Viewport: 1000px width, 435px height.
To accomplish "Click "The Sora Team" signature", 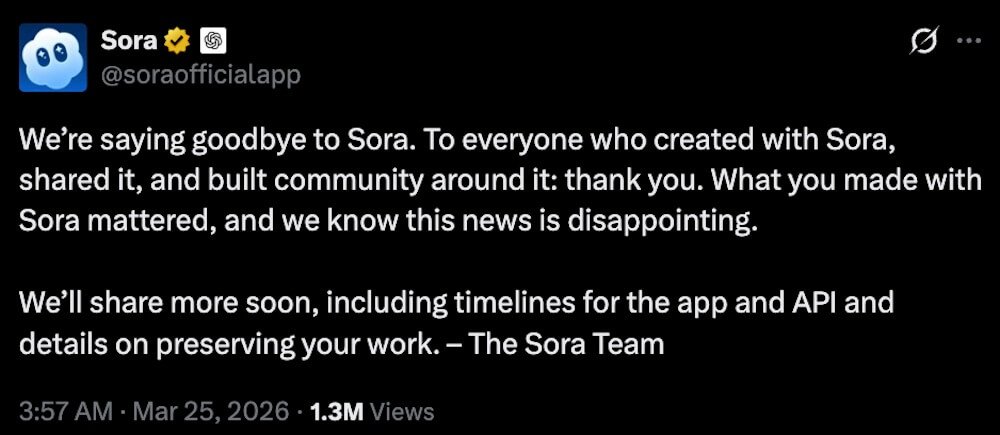I will pyautogui.click(x=566, y=344).
